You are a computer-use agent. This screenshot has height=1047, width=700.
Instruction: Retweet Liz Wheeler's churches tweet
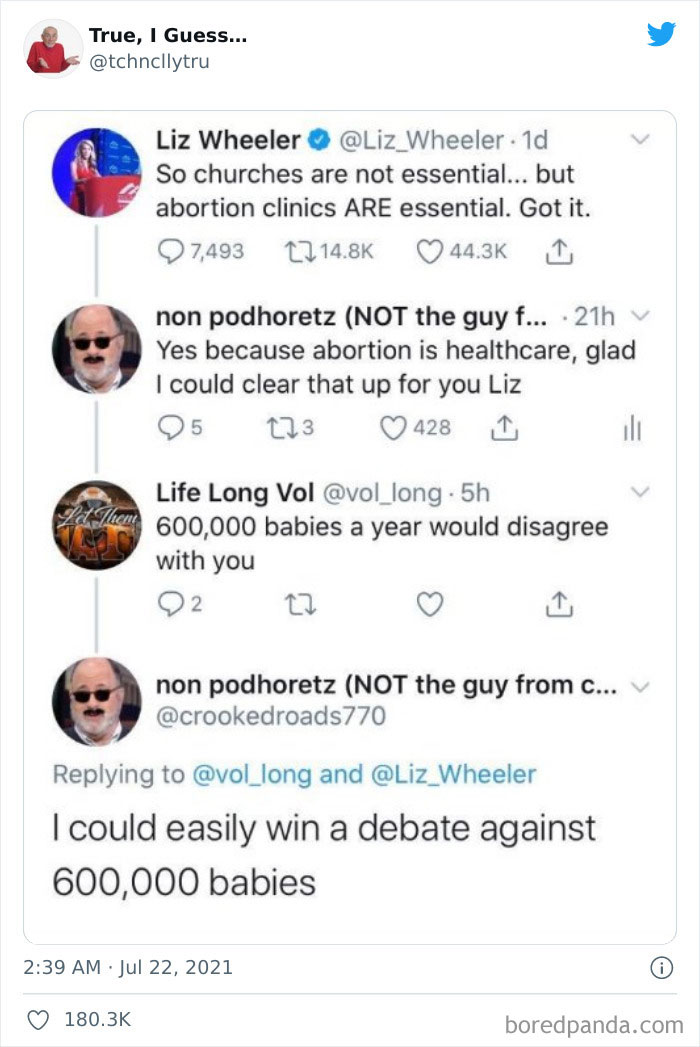[x=300, y=252]
